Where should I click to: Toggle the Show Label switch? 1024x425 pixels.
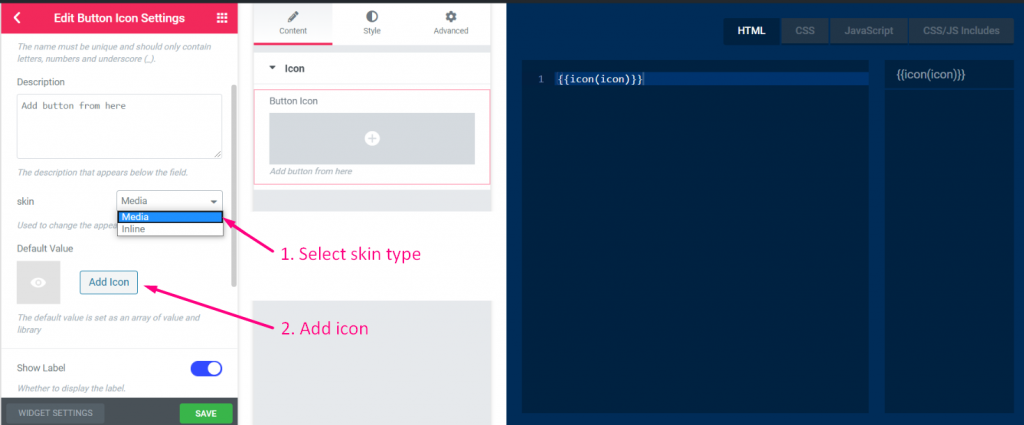click(206, 368)
